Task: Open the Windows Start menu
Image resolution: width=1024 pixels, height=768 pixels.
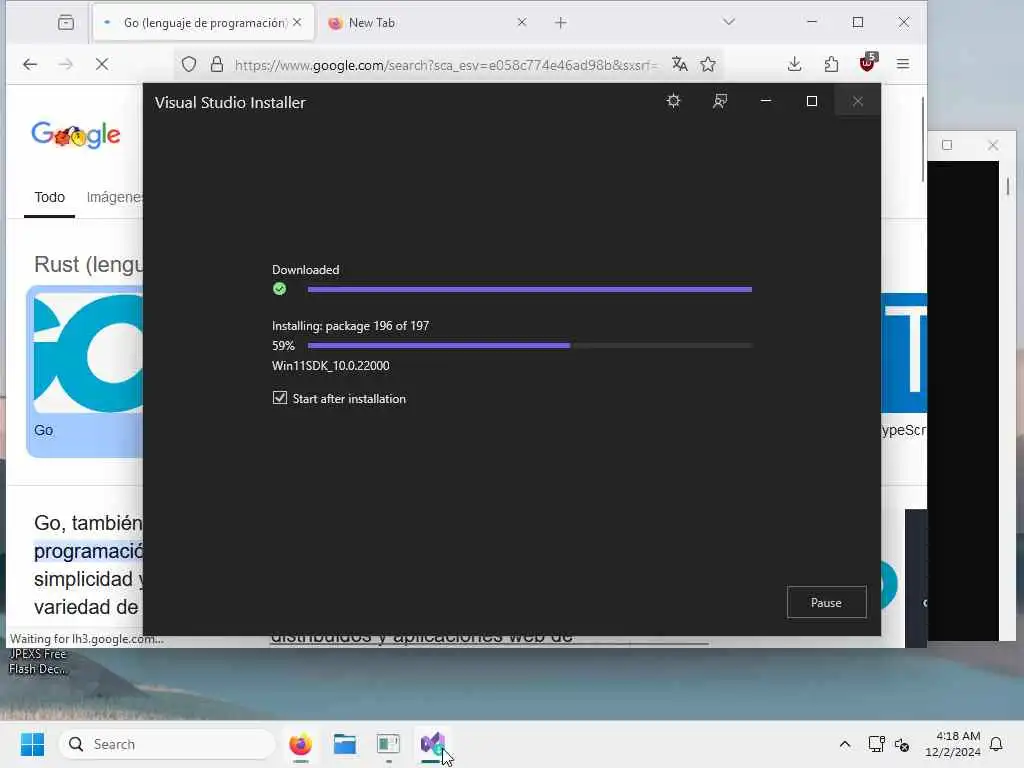Action: [32, 744]
